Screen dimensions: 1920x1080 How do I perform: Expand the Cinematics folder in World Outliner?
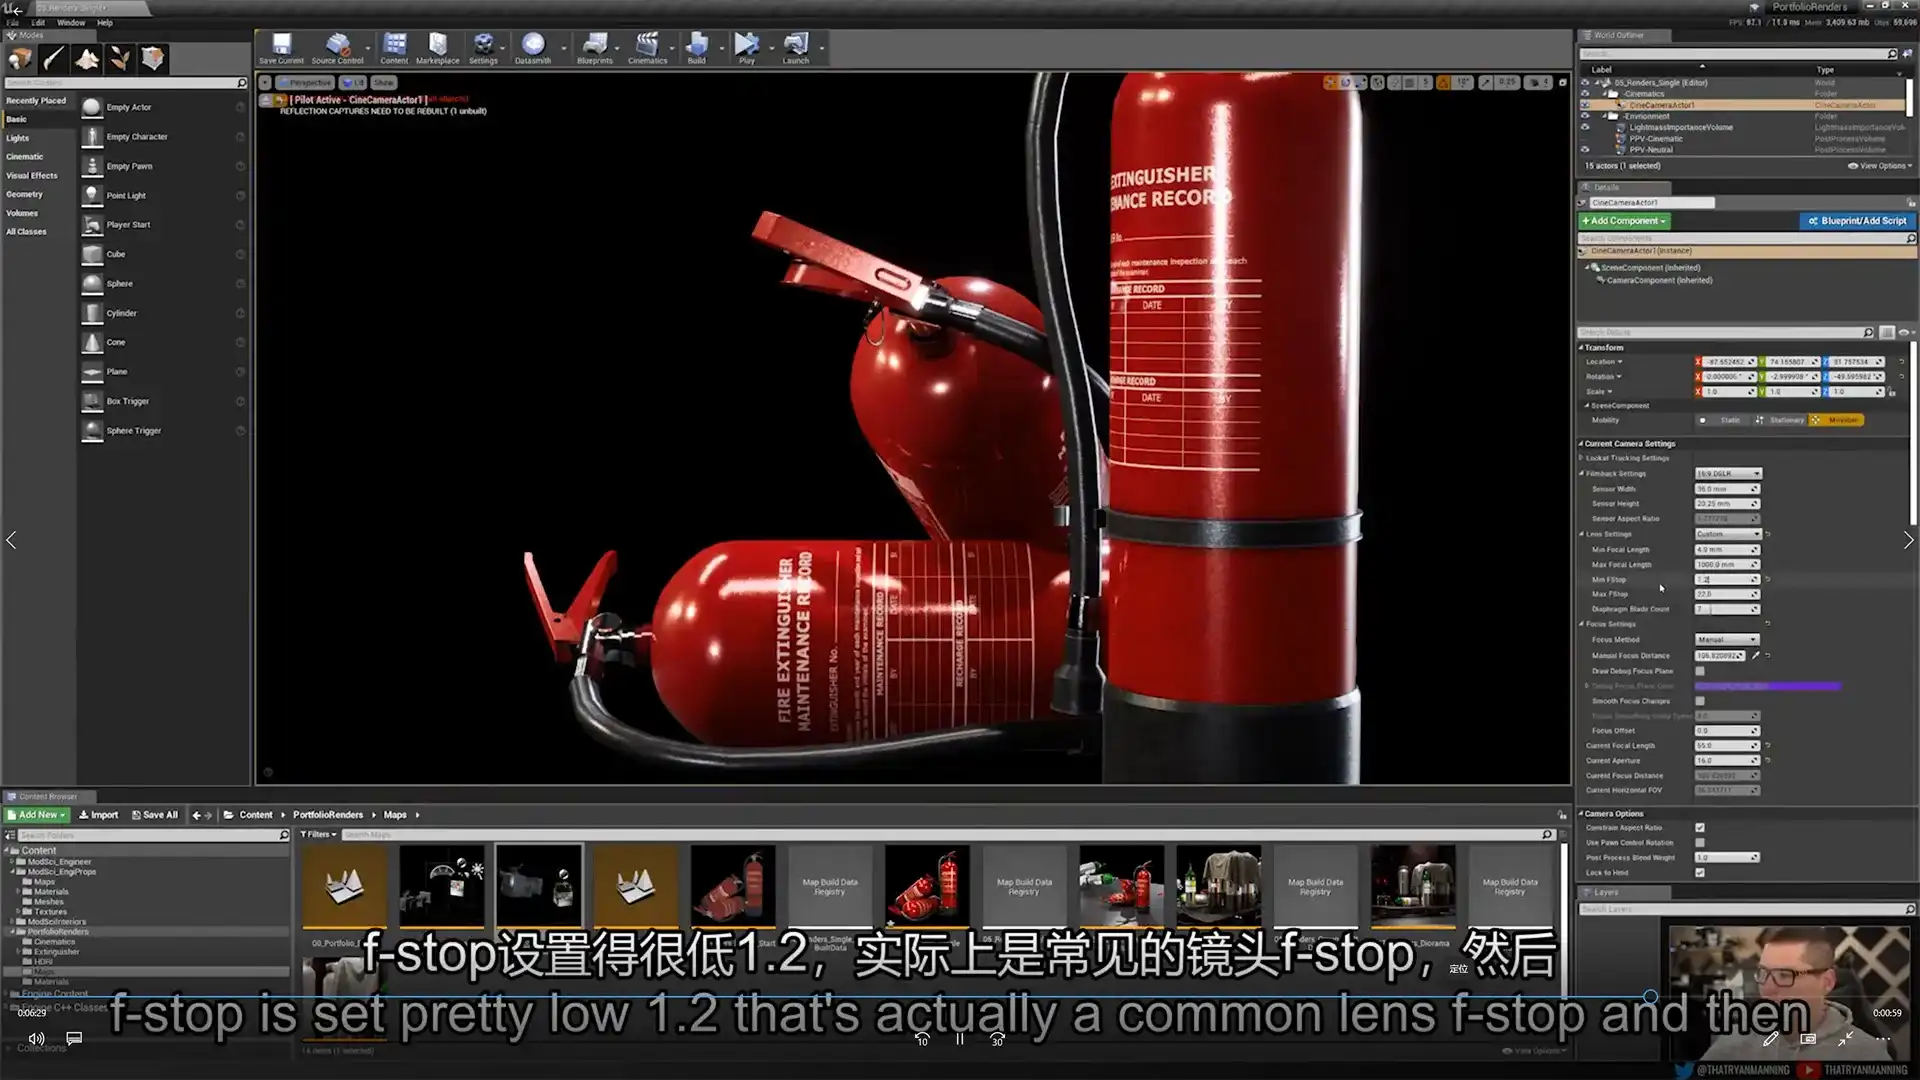tap(1603, 93)
